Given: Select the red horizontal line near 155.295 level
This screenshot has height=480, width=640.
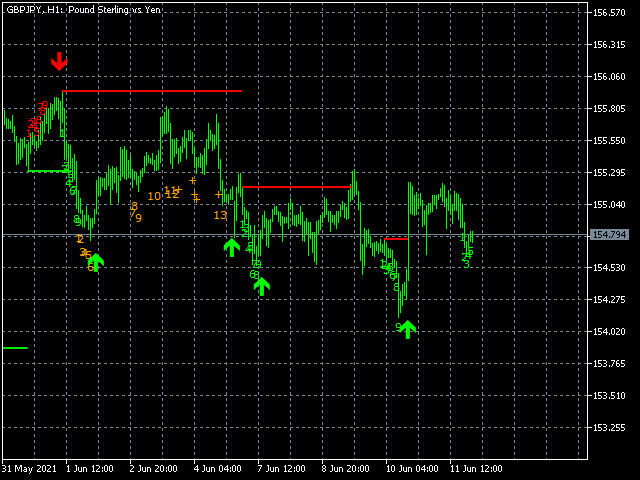Looking at the screenshot, I should click(x=297, y=187).
